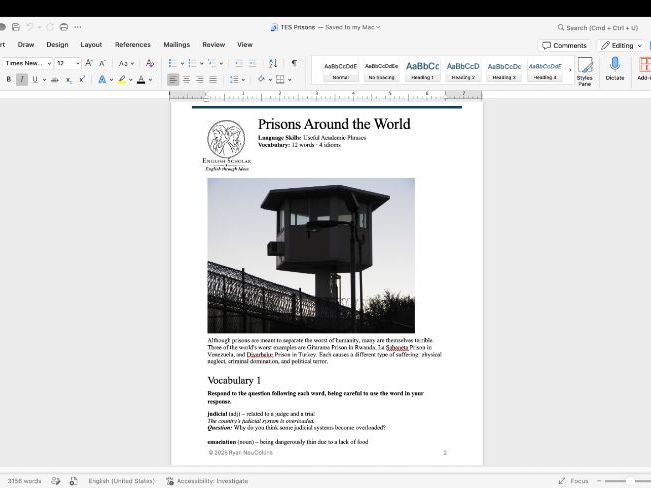Screen dimensions: 651x488
Task: Click track changes status bar icon
Action: coord(73,481)
